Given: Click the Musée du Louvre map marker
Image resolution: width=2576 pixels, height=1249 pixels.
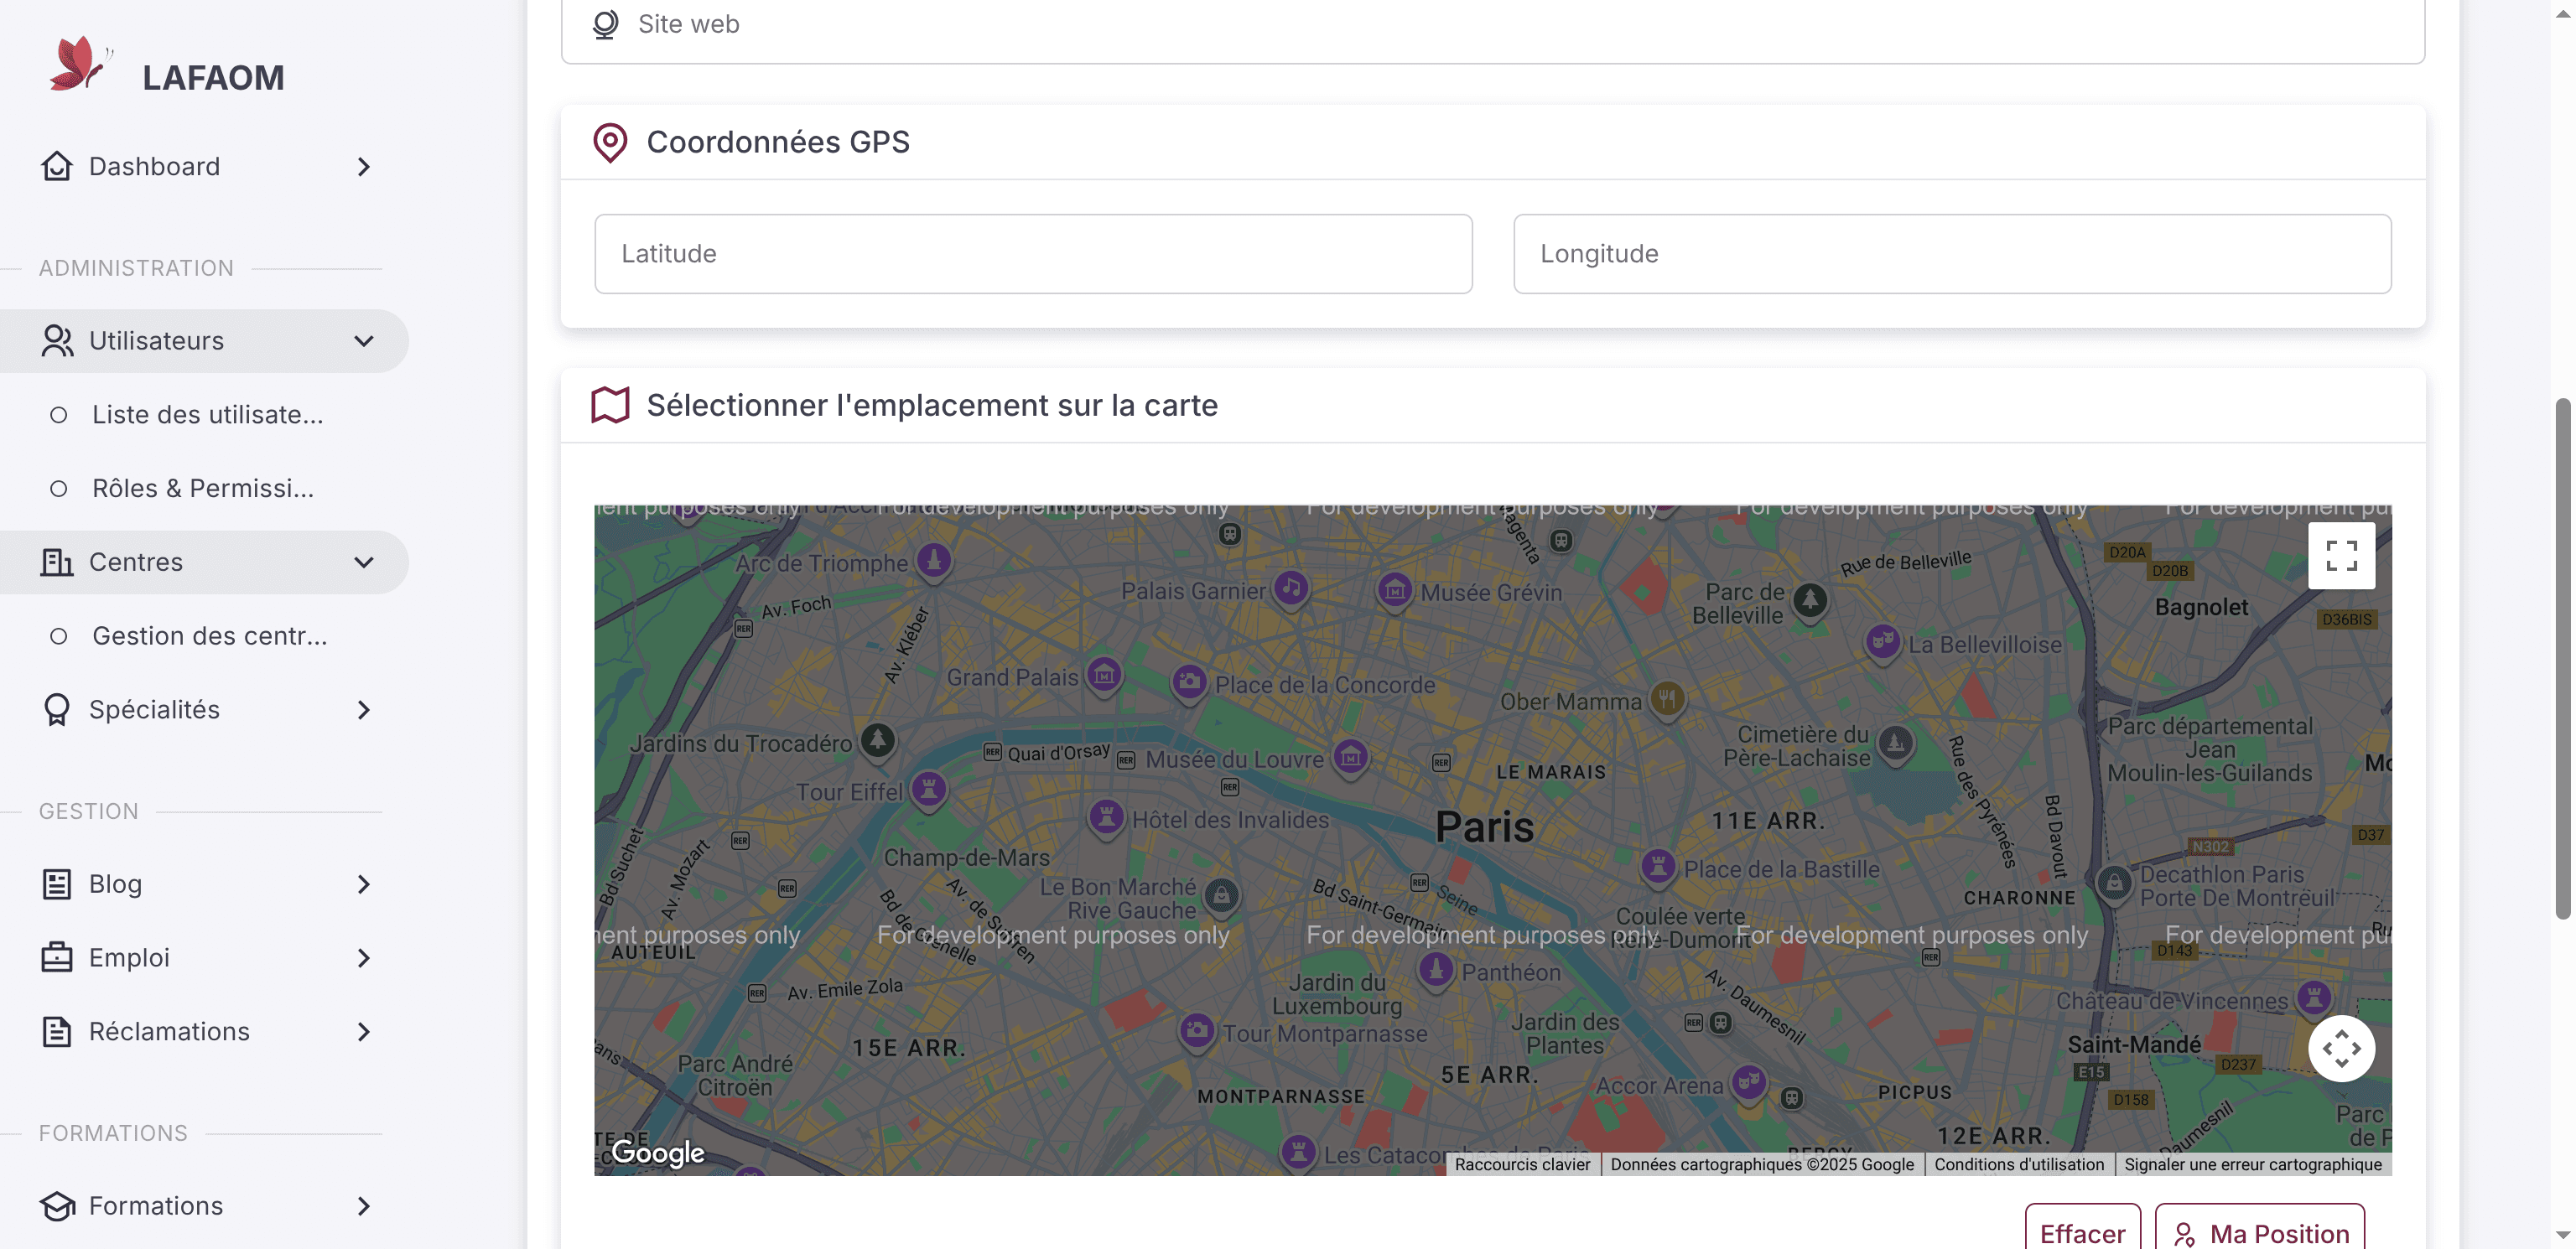Looking at the screenshot, I should pyautogui.click(x=1351, y=758).
